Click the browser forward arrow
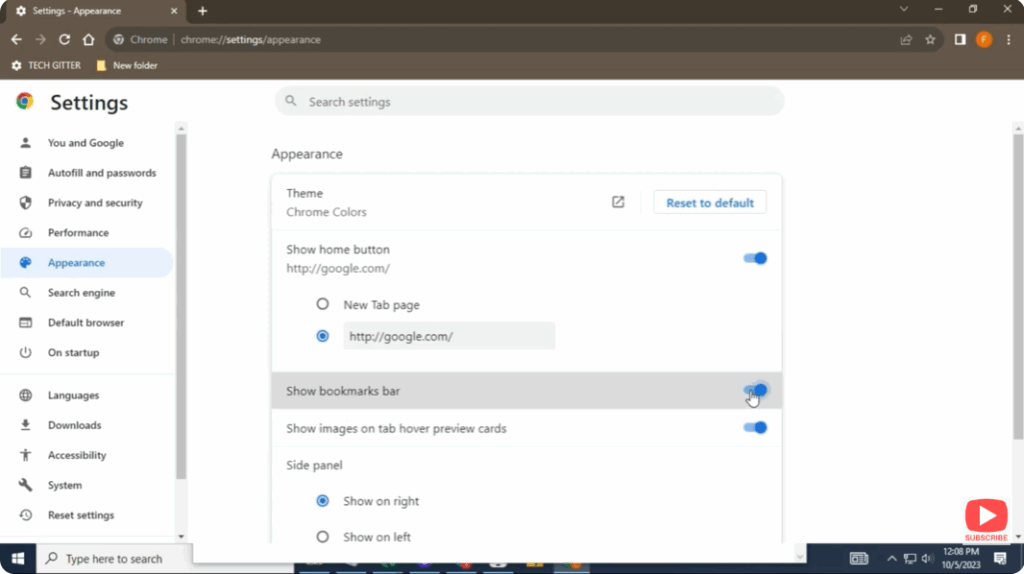This screenshot has height=574, width=1024. tap(40, 40)
